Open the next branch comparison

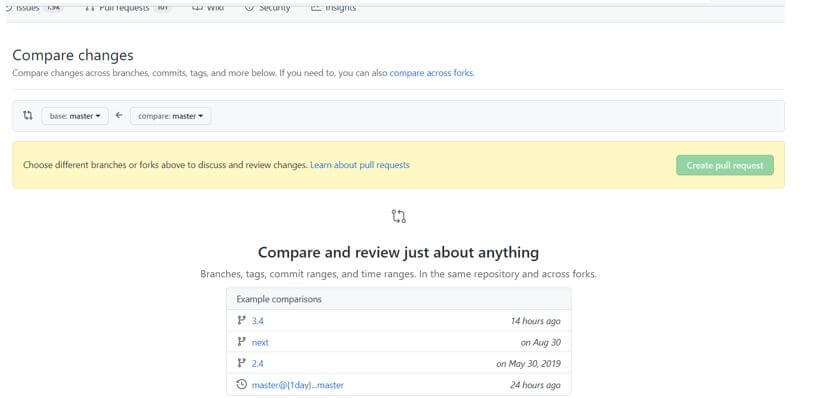[x=260, y=342]
